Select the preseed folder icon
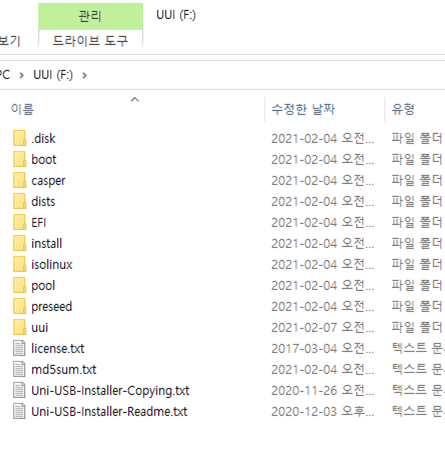445x474 pixels. point(19,306)
